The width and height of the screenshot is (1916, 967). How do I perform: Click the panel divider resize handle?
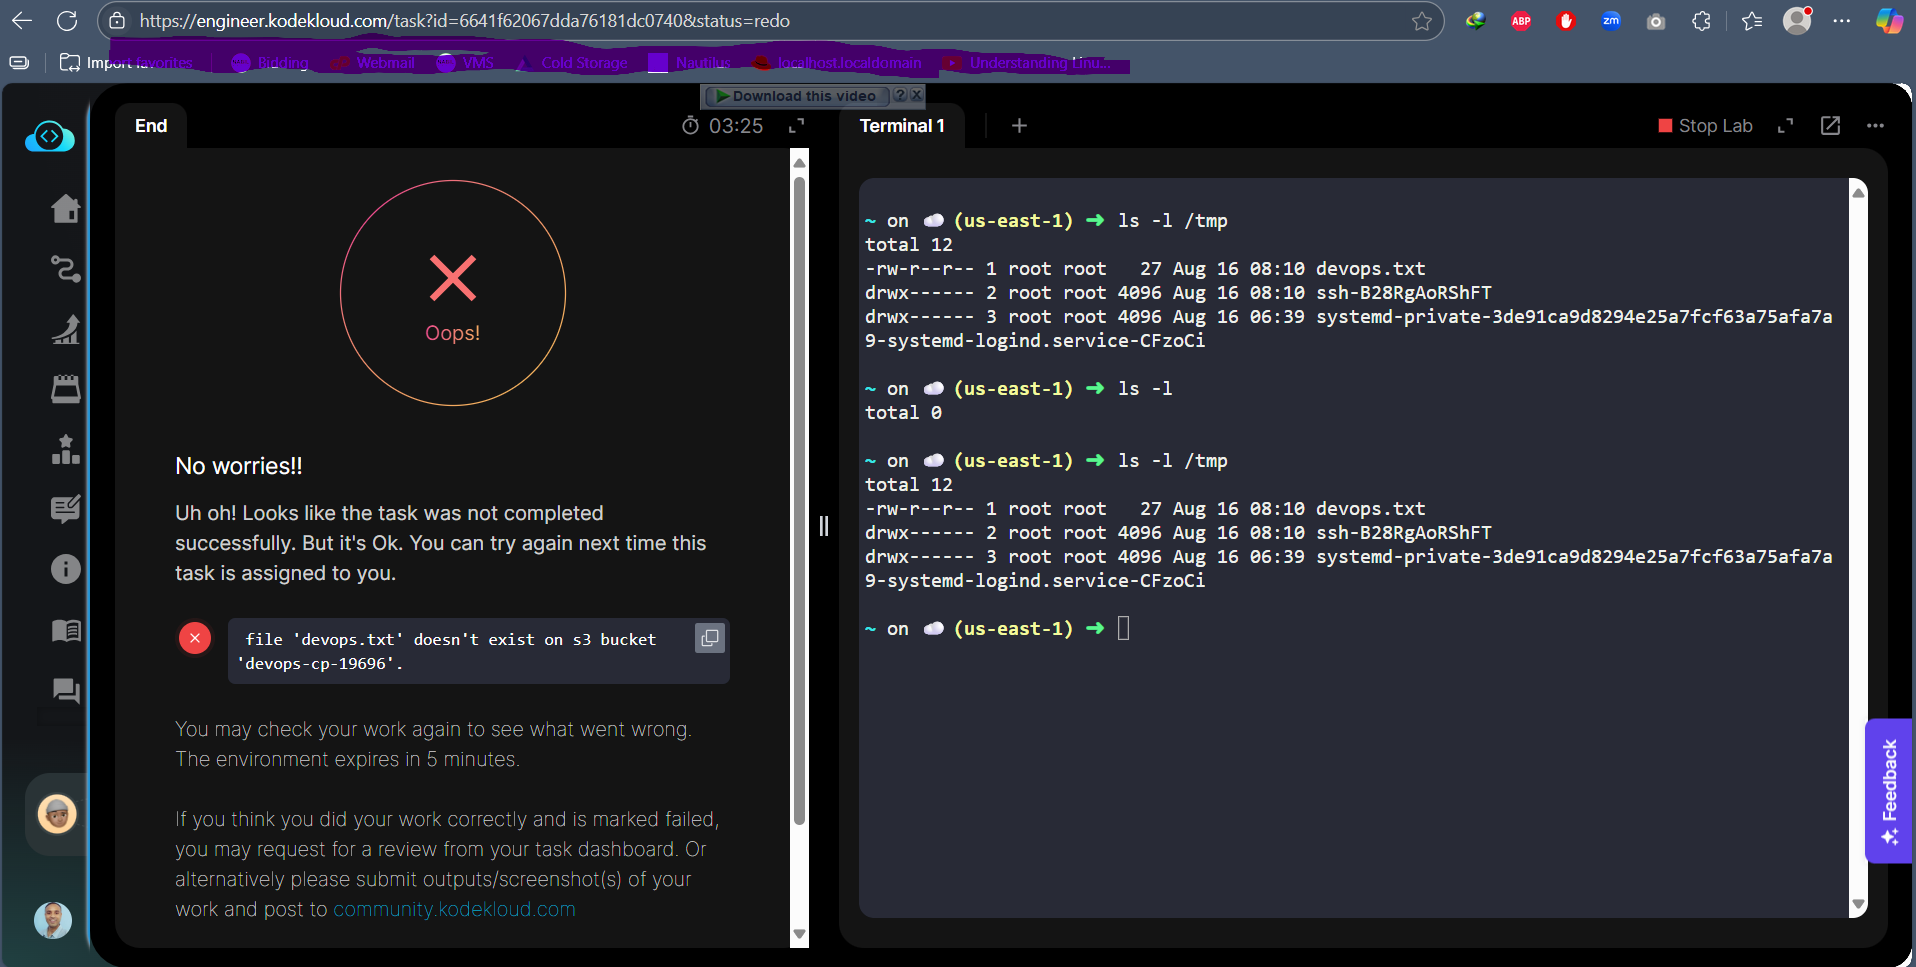[x=824, y=526]
